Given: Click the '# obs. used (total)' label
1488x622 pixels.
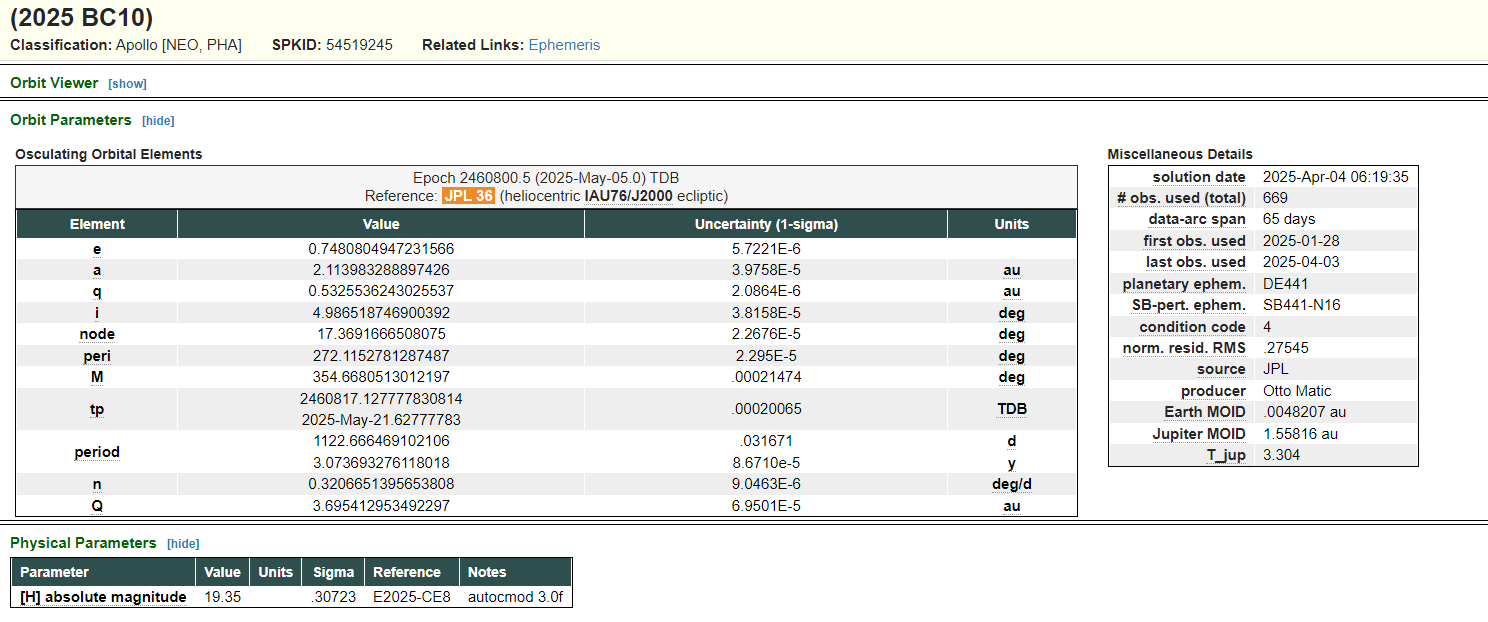Looking at the screenshot, I should 1181,198.
